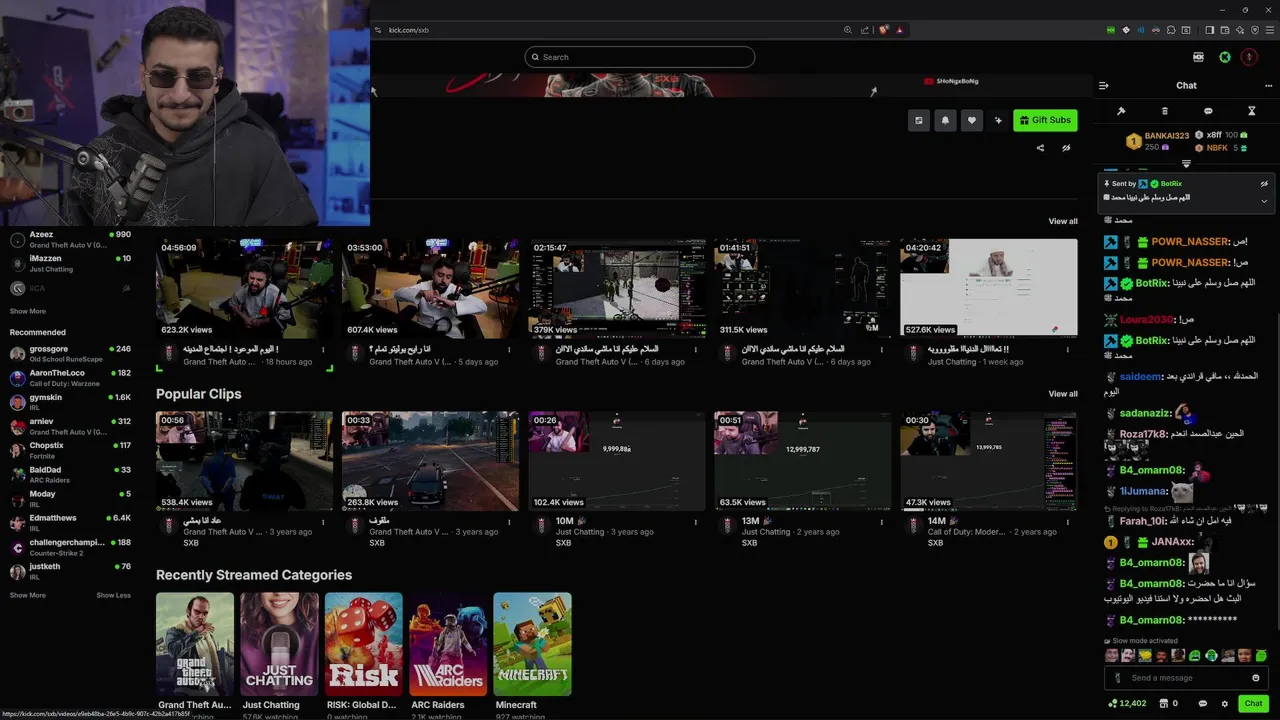1280x720 pixels.
Task: Click the share page icon in address bar
Action: pyautogui.click(x=865, y=30)
